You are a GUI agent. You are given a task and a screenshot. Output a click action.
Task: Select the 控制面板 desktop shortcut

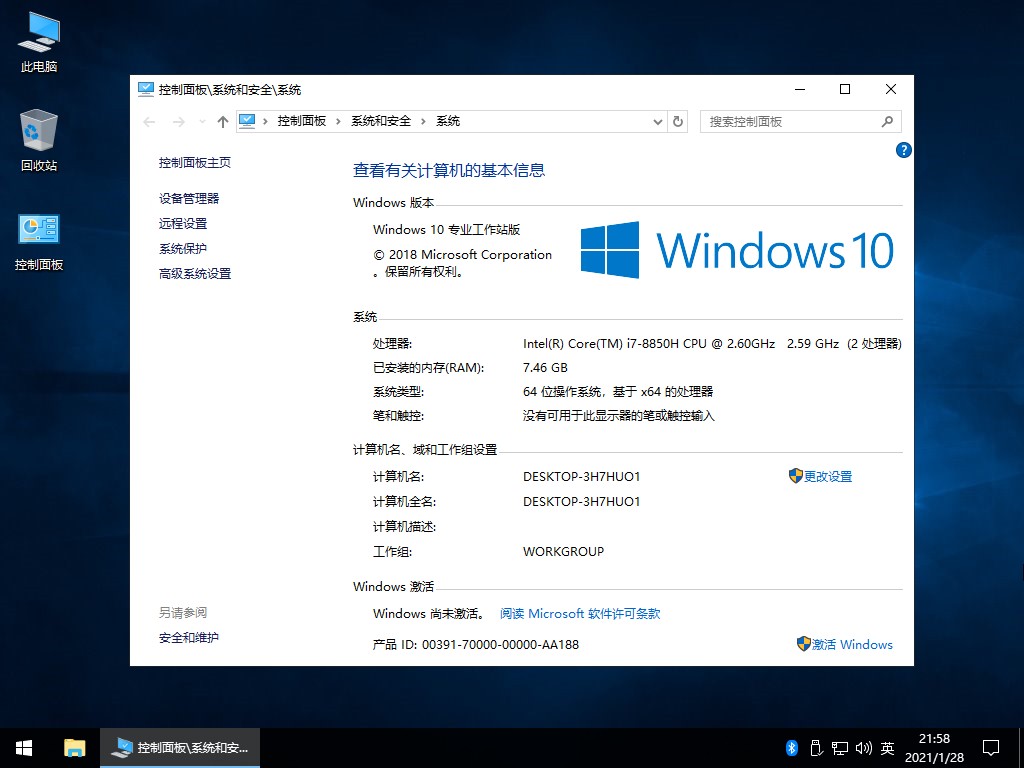pyautogui.click(x=39, y=242)
